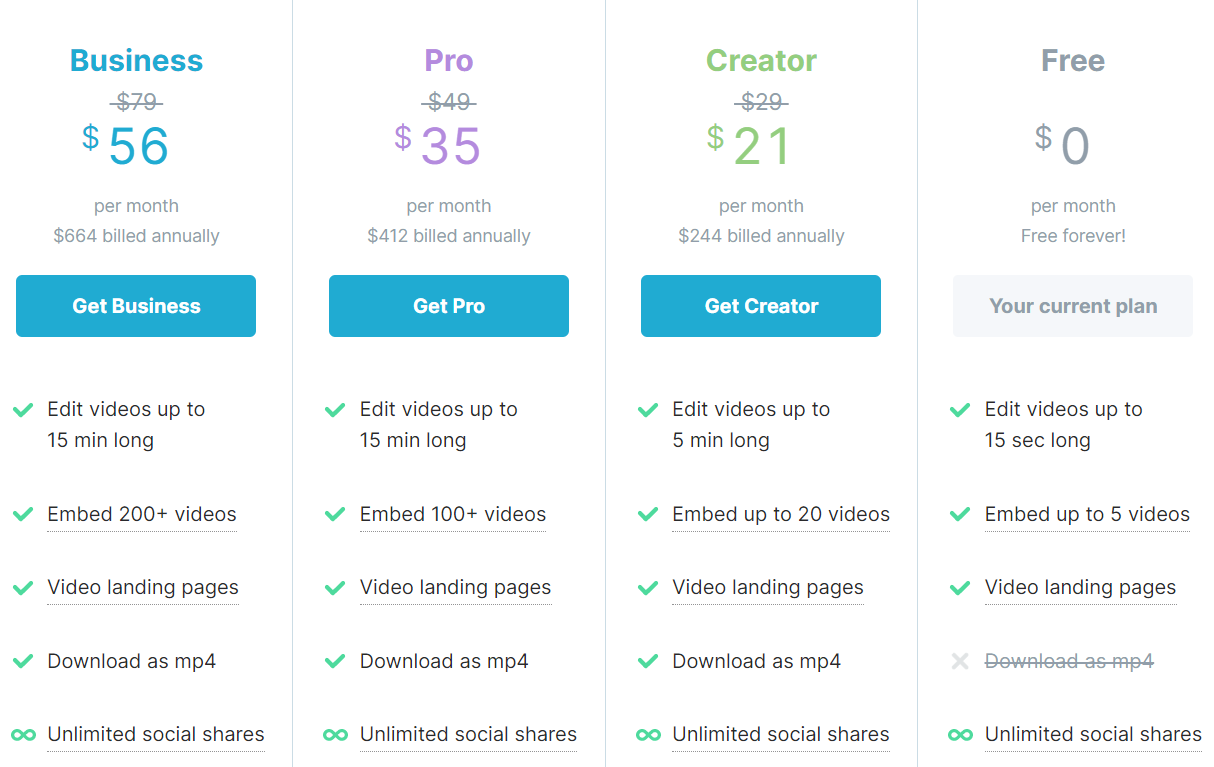This screenshot has width=1214, height=767.
Task: Click the infinity icon in Free column
Action: (960, 735)
